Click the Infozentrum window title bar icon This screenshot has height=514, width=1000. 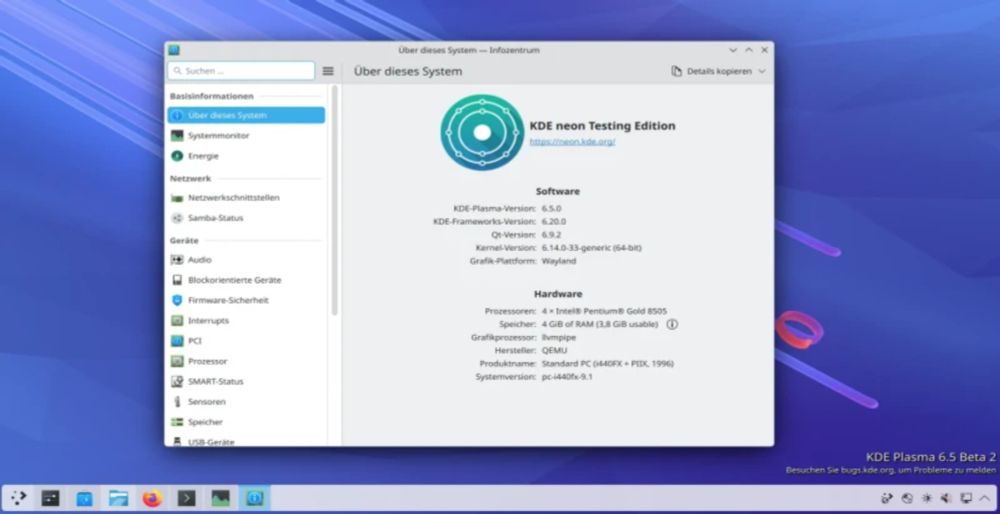coord(173,50)
